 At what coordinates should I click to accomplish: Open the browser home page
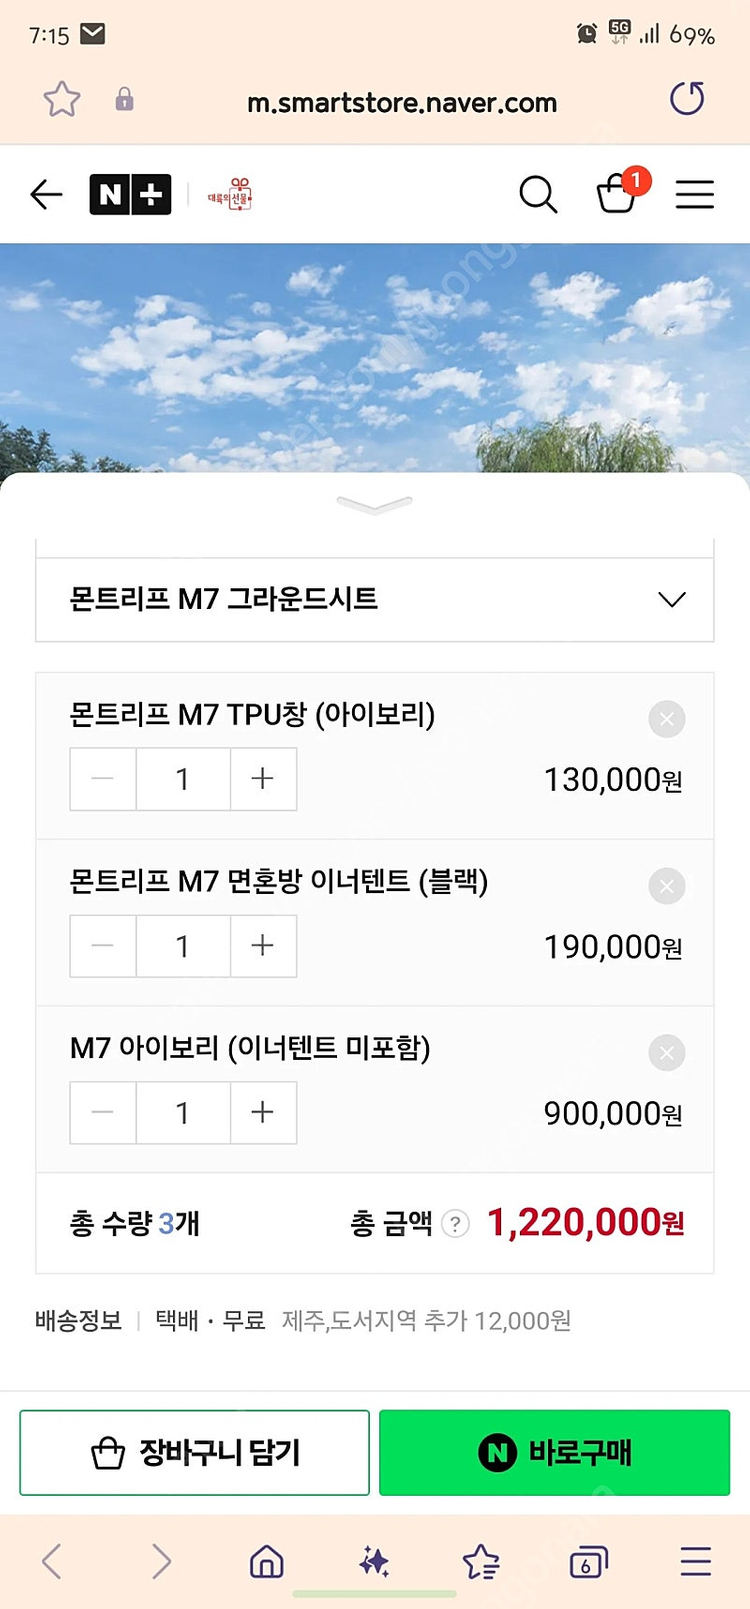[x=266, y=1561]
